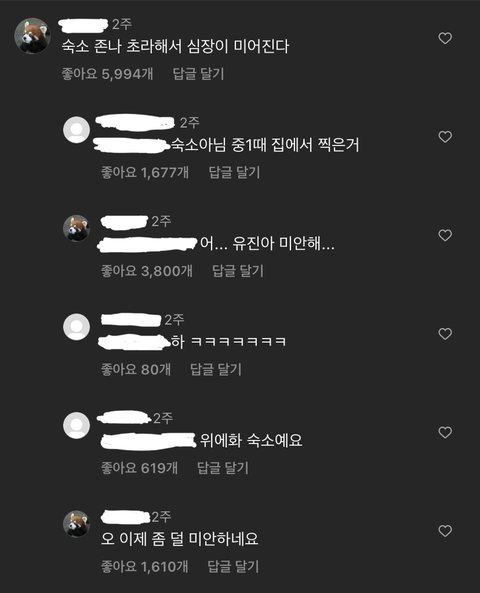Viewport: 480px width, 593px height.
Task: Tap heart next to ㅋㅋㅋㅋ reply
Action: (445, 334)
